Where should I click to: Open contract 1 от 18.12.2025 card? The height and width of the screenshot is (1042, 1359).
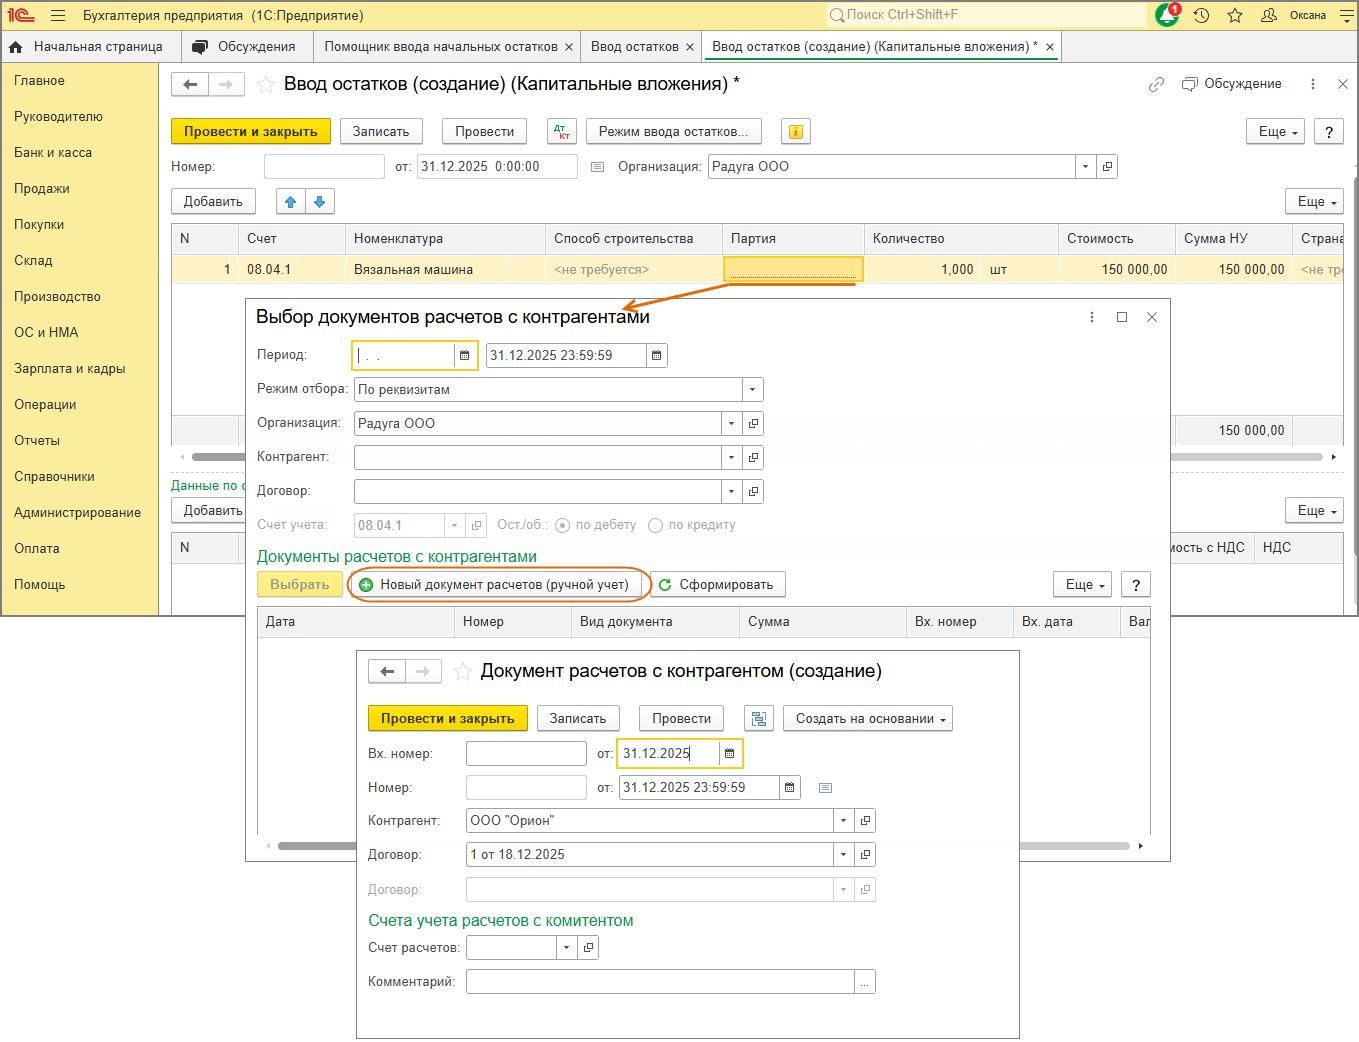click(866, 854)
